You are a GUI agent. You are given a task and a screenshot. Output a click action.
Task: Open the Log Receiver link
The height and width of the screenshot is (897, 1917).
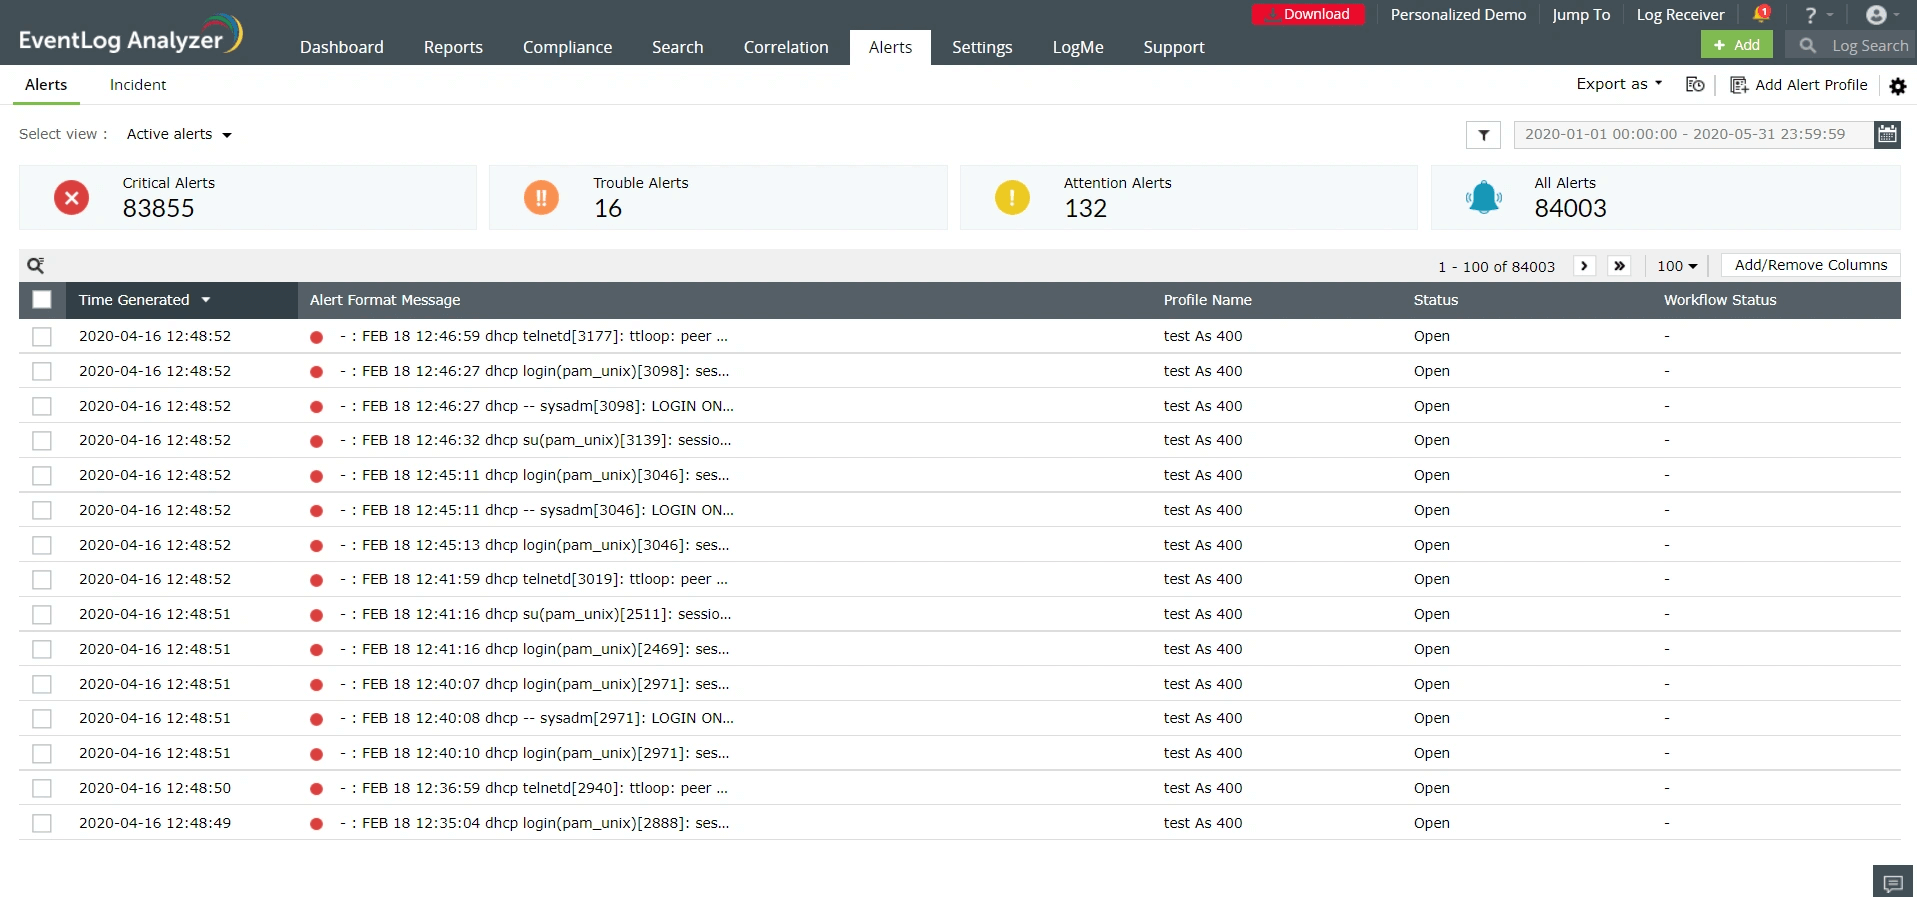click(1680, 15)
